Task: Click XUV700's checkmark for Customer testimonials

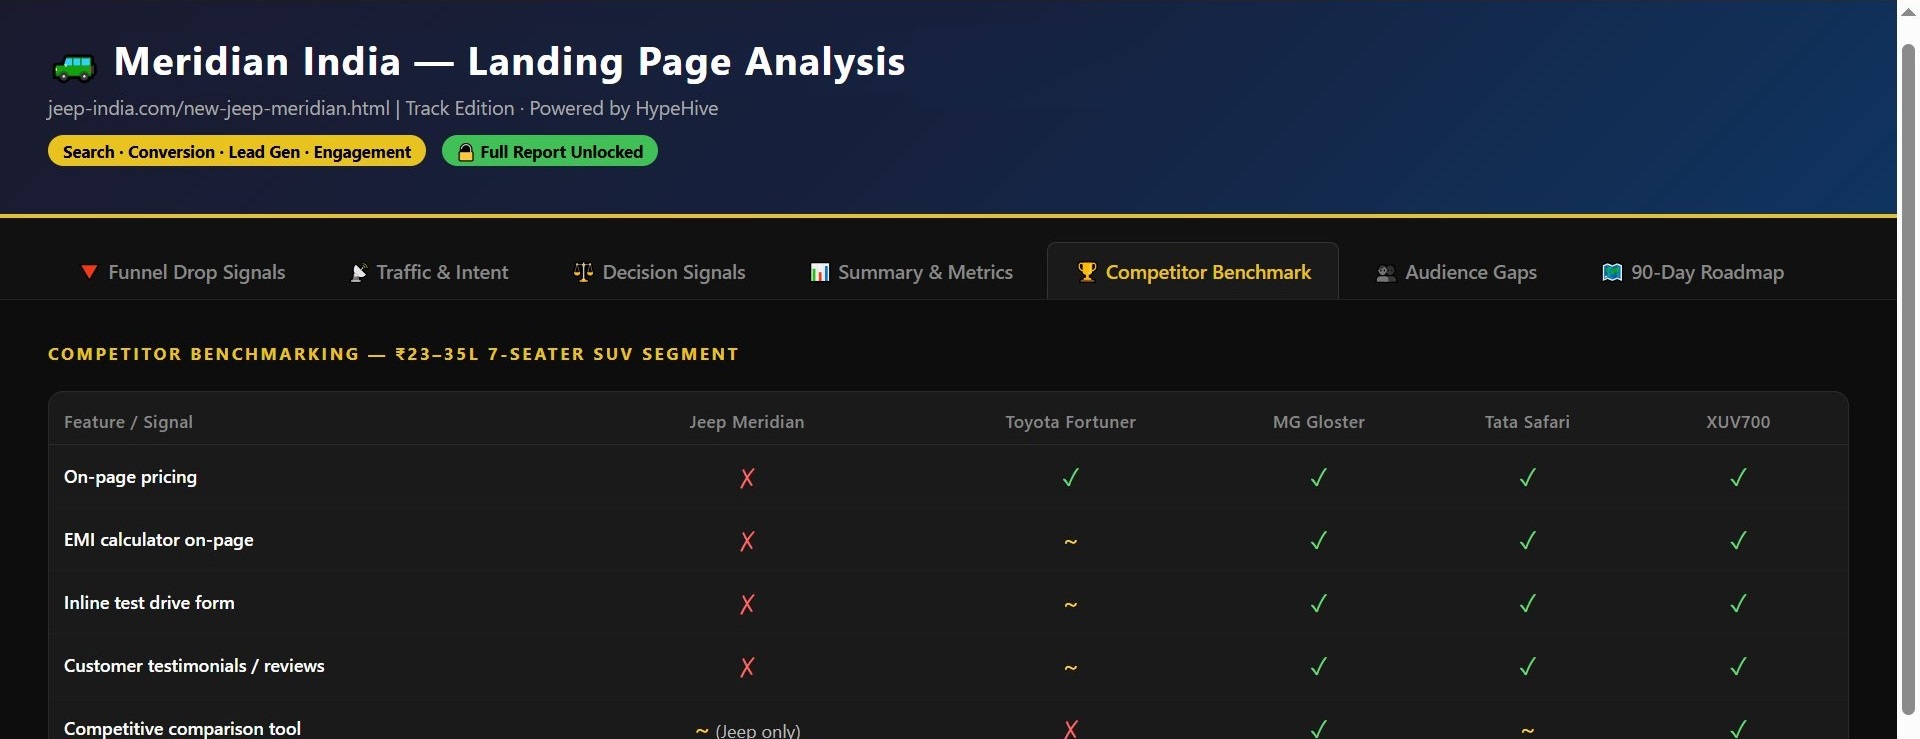Action: [1738, 667]
